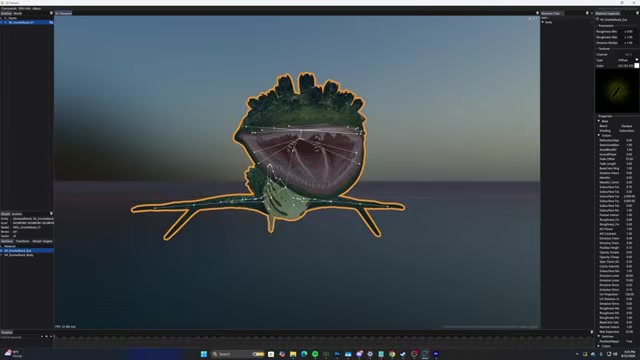
Task: Switch to the Details tab
Action: [5, 214]
